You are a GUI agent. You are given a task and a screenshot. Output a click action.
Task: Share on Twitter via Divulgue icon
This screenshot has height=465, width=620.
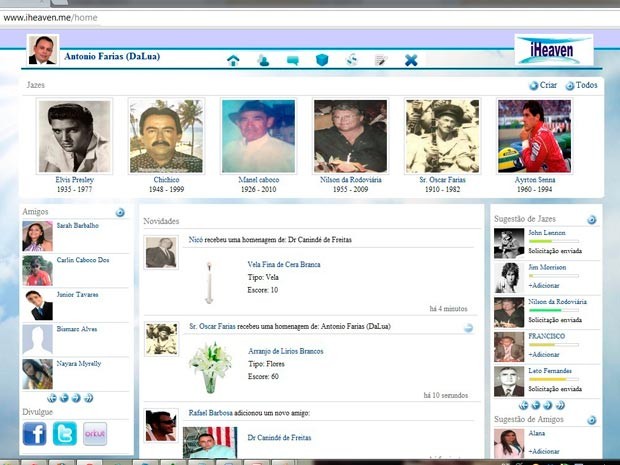65,434
